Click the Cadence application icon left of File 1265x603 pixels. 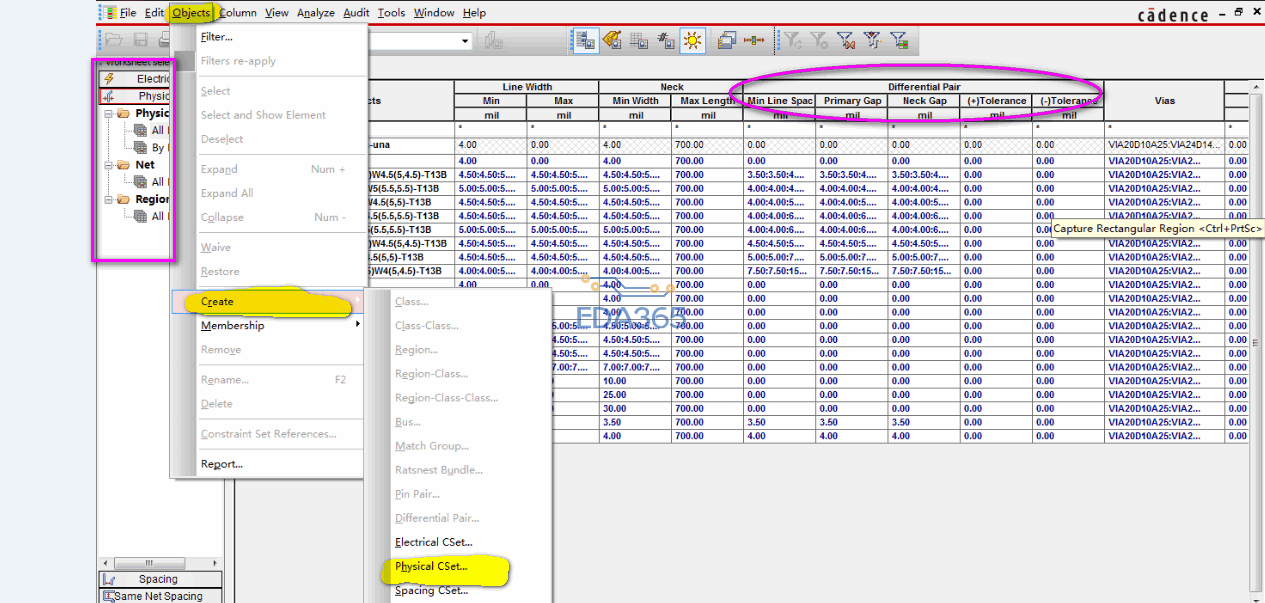(x=109, y=13)
